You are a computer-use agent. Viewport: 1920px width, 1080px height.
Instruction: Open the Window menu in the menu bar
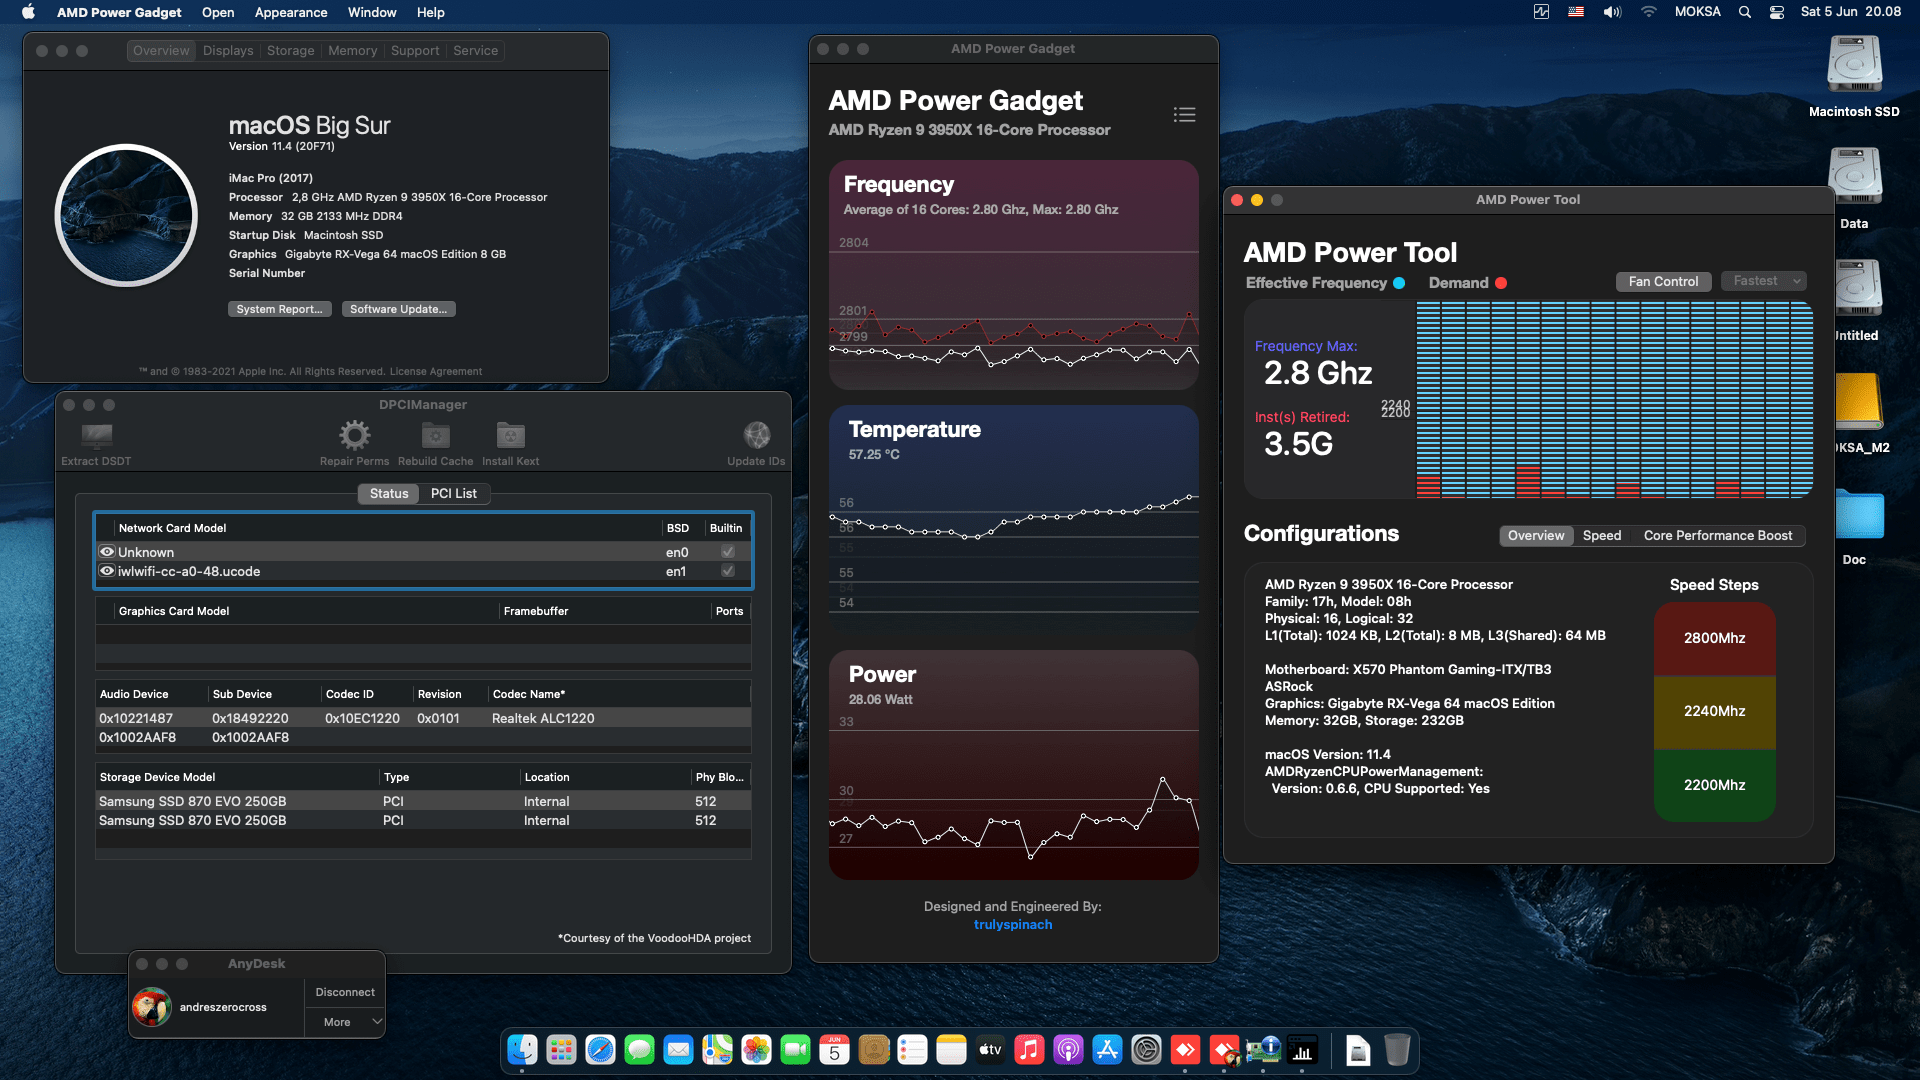coord(372,12)
